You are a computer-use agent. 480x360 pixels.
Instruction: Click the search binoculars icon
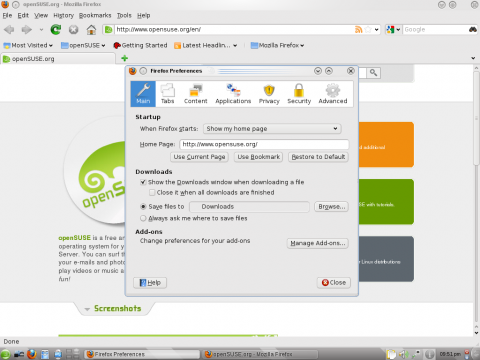pos(473,30)
